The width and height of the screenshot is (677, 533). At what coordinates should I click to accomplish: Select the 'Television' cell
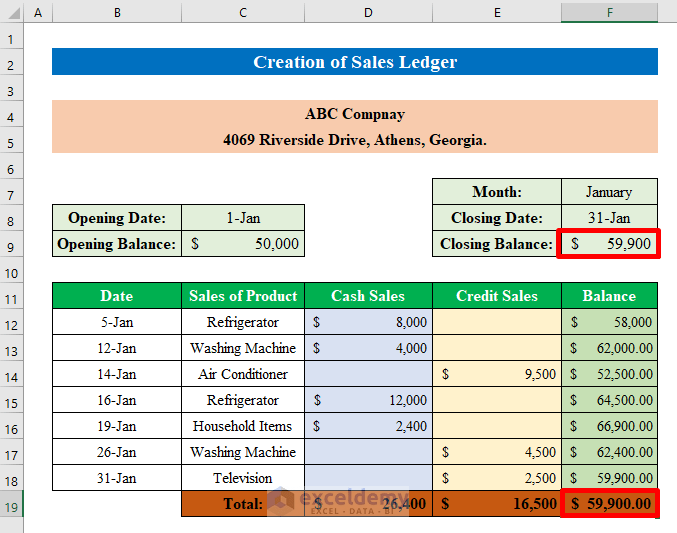click(x=243, y=478)
